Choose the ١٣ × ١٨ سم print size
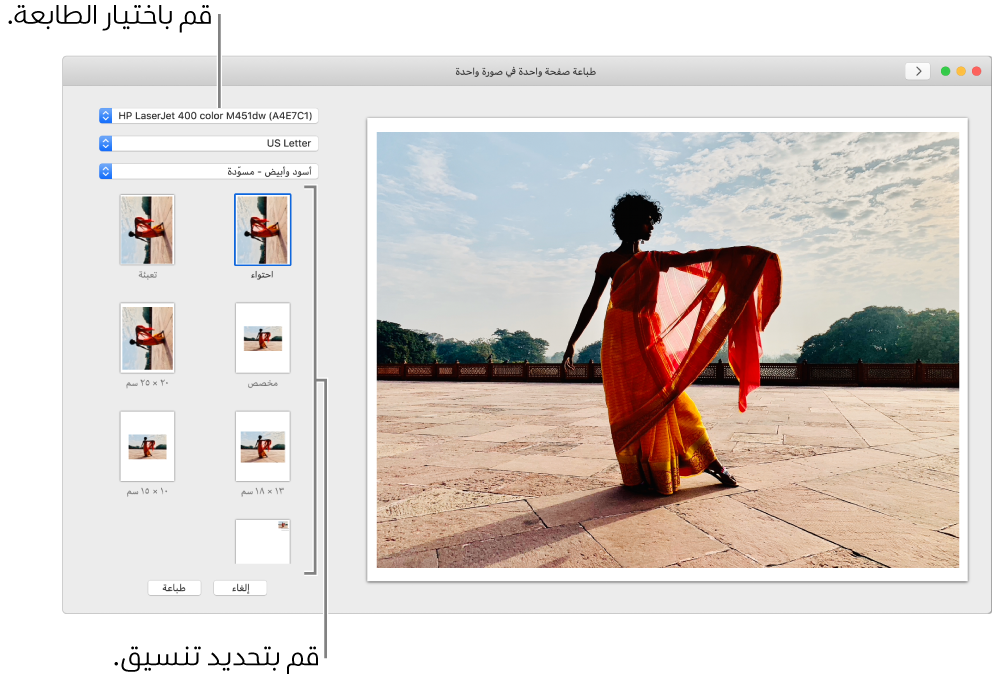 (x=262, y=446)
